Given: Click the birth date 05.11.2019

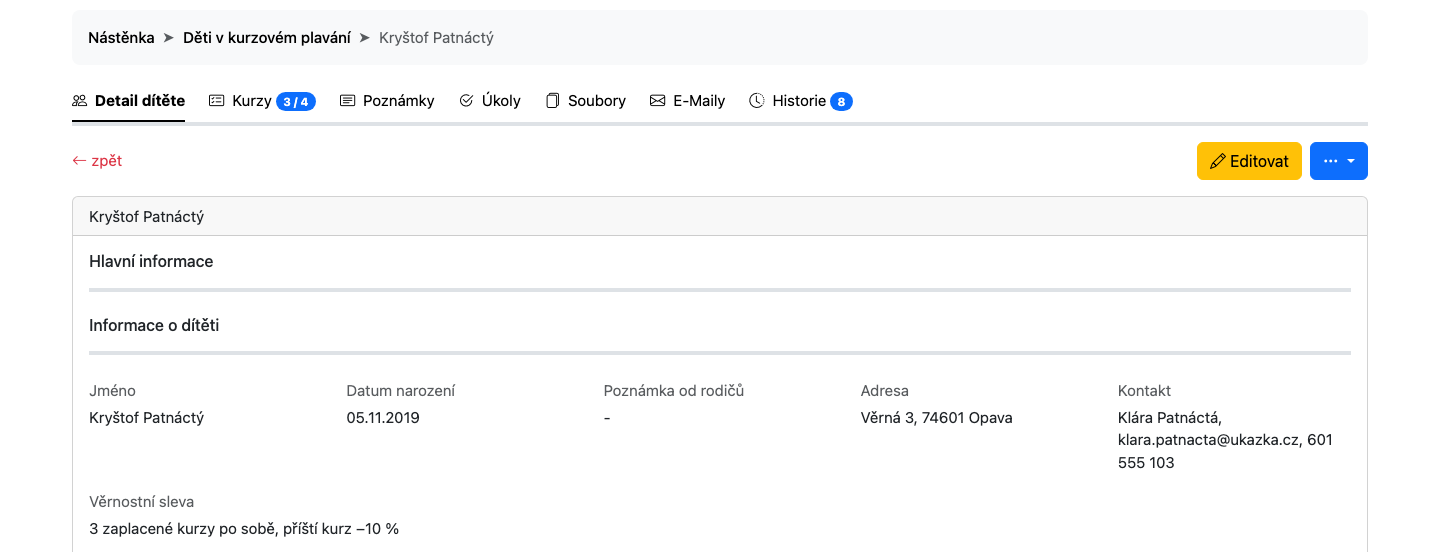Looking at the screenshot, I should (383, 418).
